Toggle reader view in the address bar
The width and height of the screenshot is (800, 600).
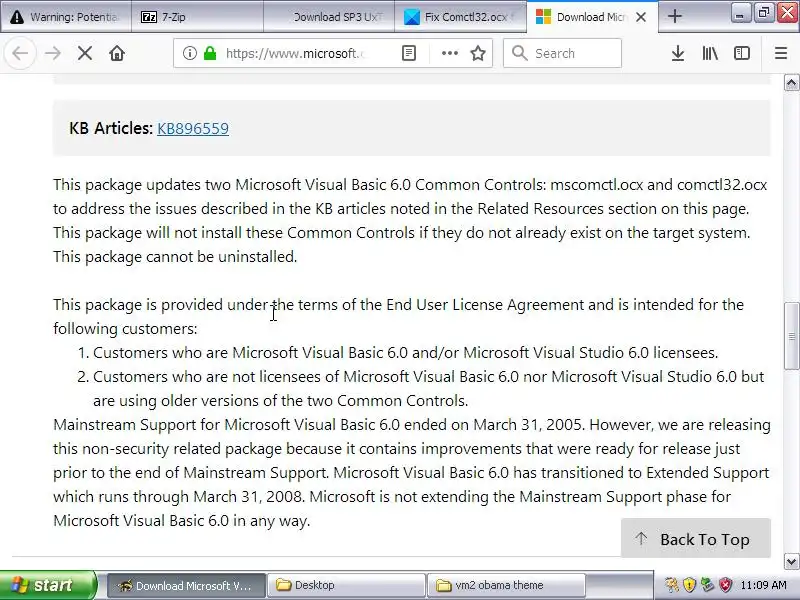(x=409, y=53)
